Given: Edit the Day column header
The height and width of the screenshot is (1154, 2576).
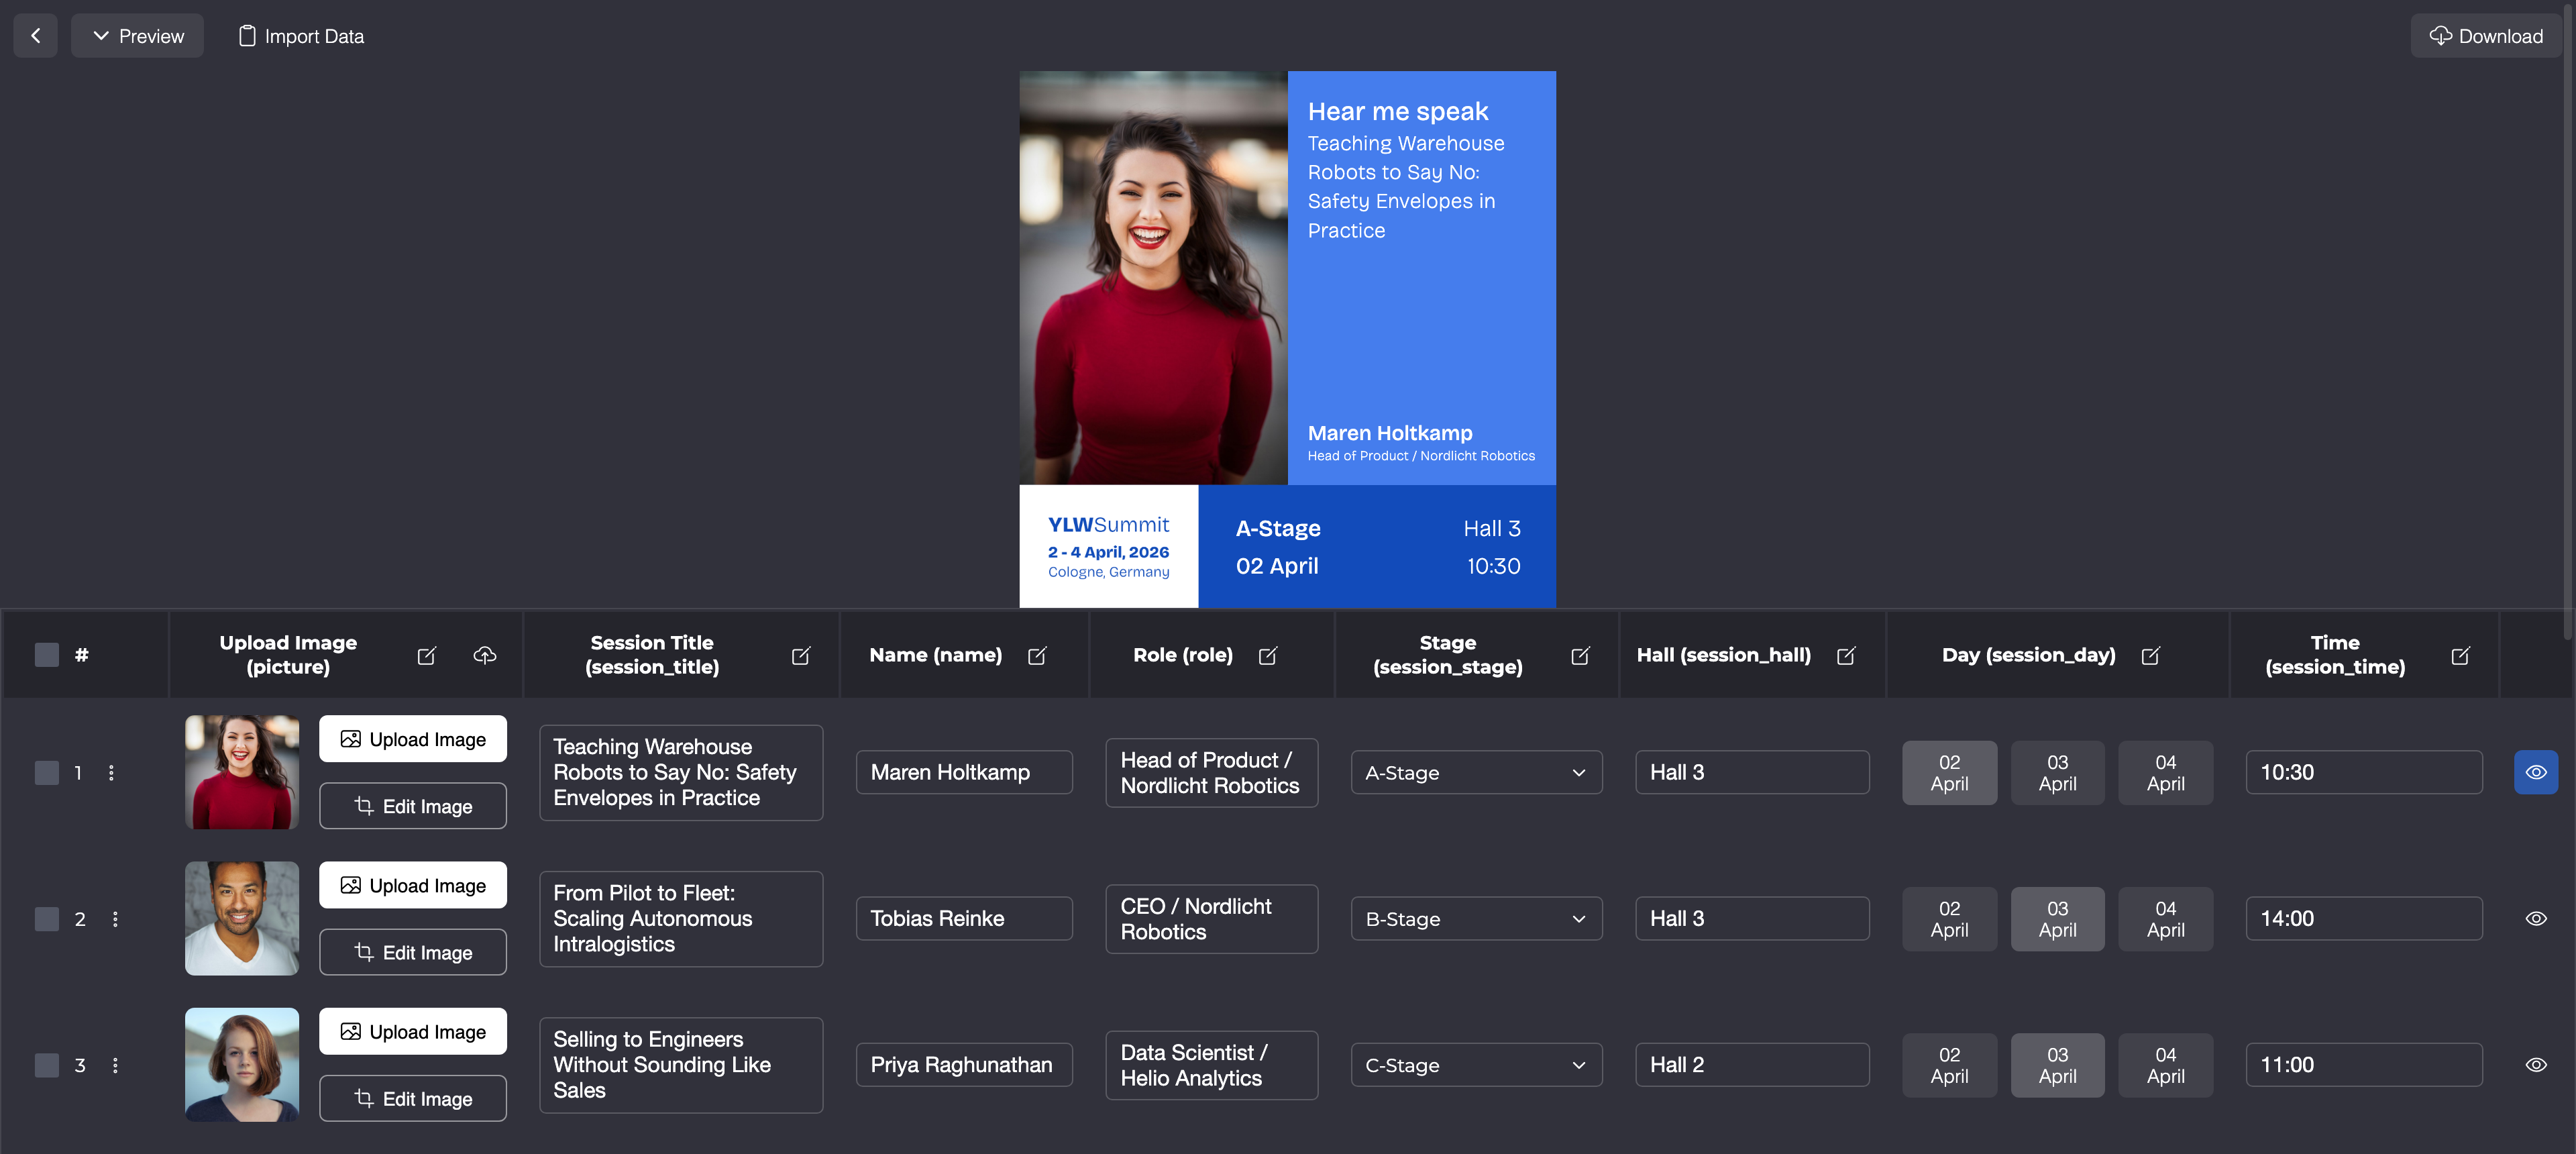Looking at the screenshot, I should pos(2150,656).
